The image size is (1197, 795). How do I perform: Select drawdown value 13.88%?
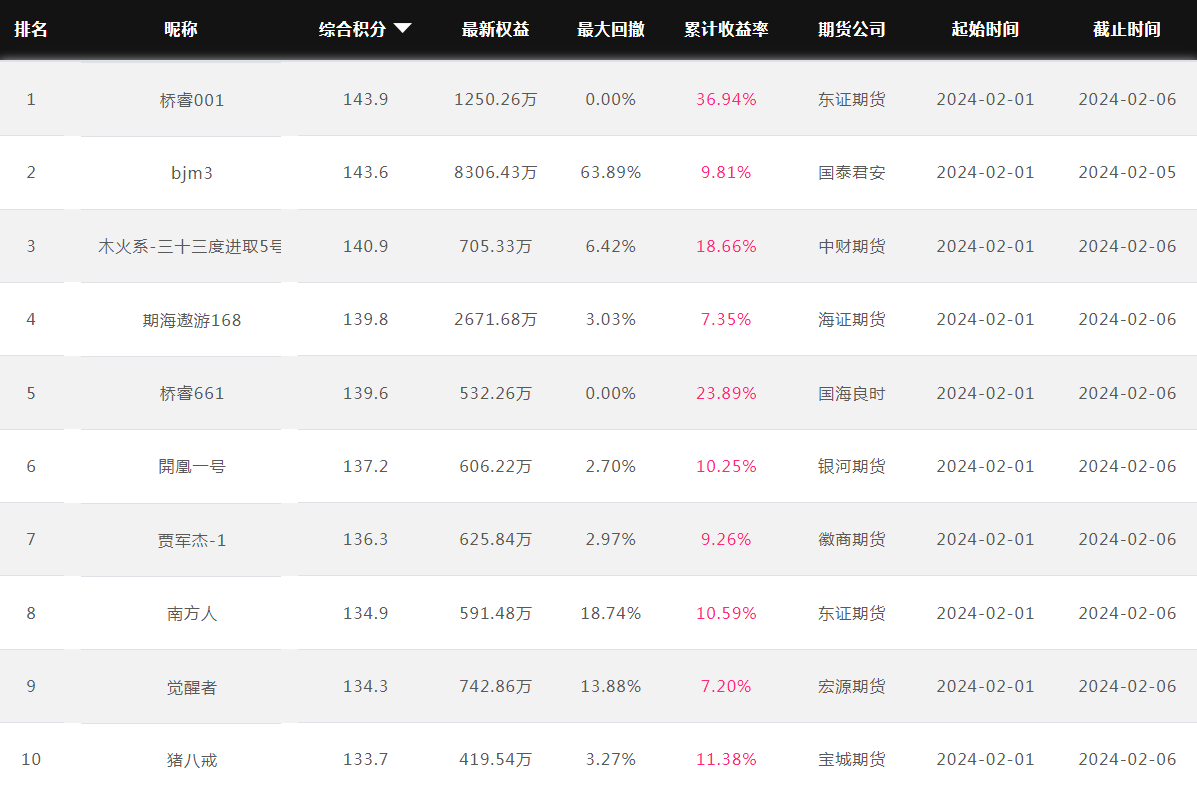(611, 686)
